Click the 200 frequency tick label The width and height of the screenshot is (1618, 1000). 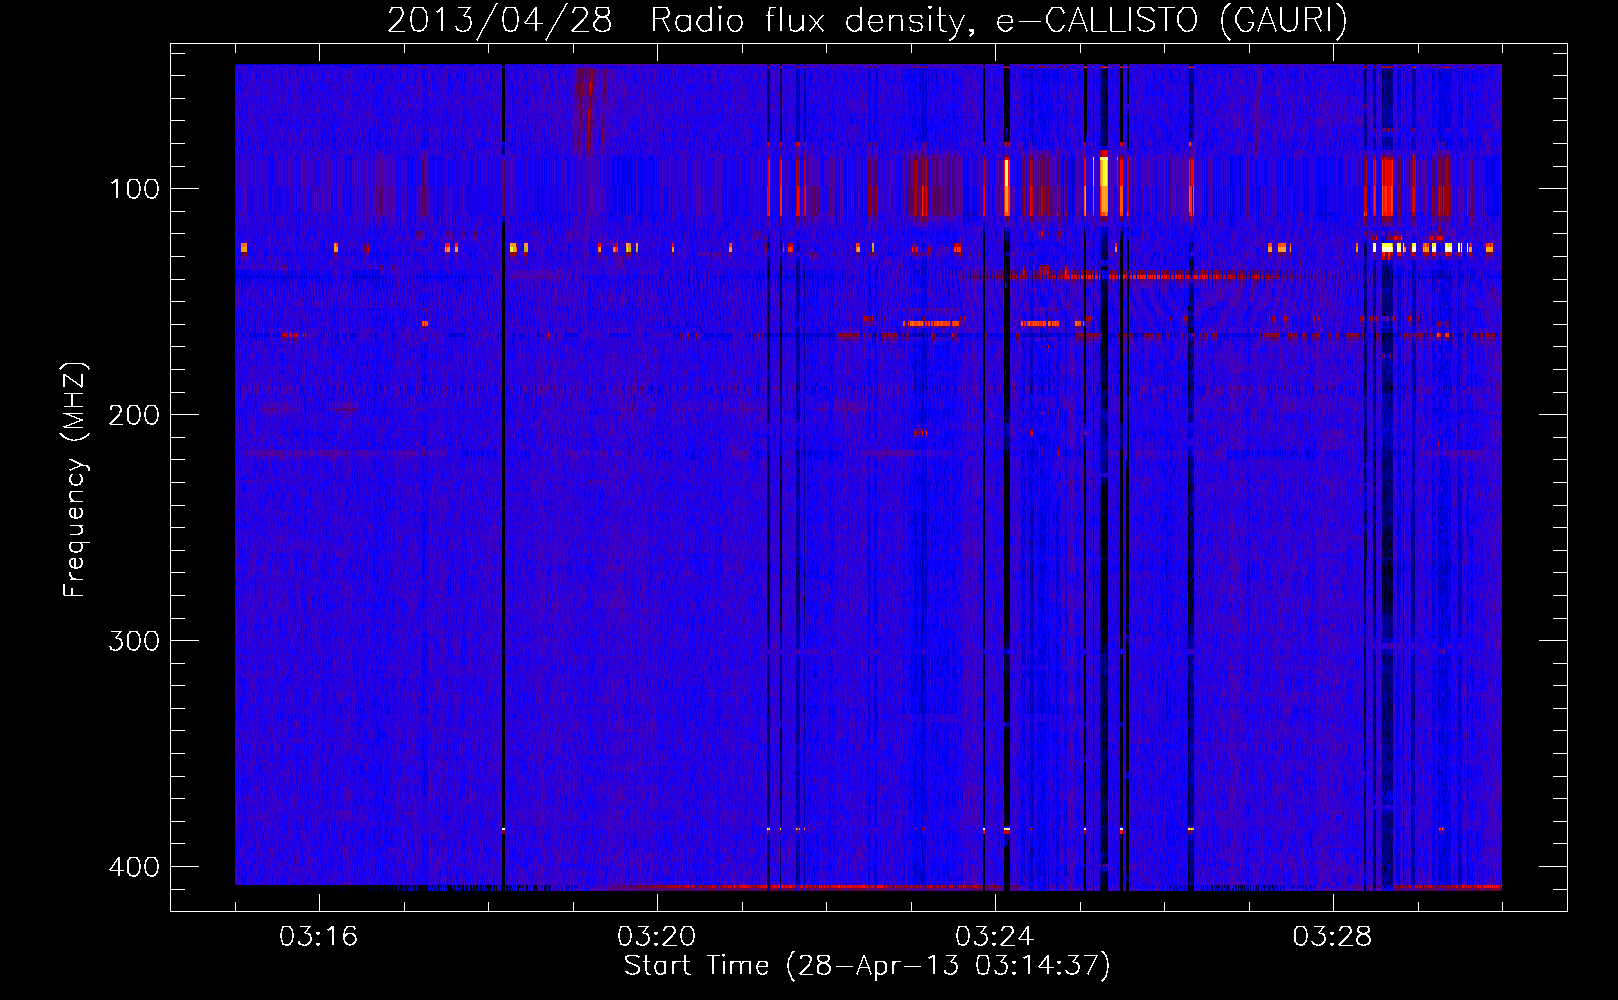(134, 415)
